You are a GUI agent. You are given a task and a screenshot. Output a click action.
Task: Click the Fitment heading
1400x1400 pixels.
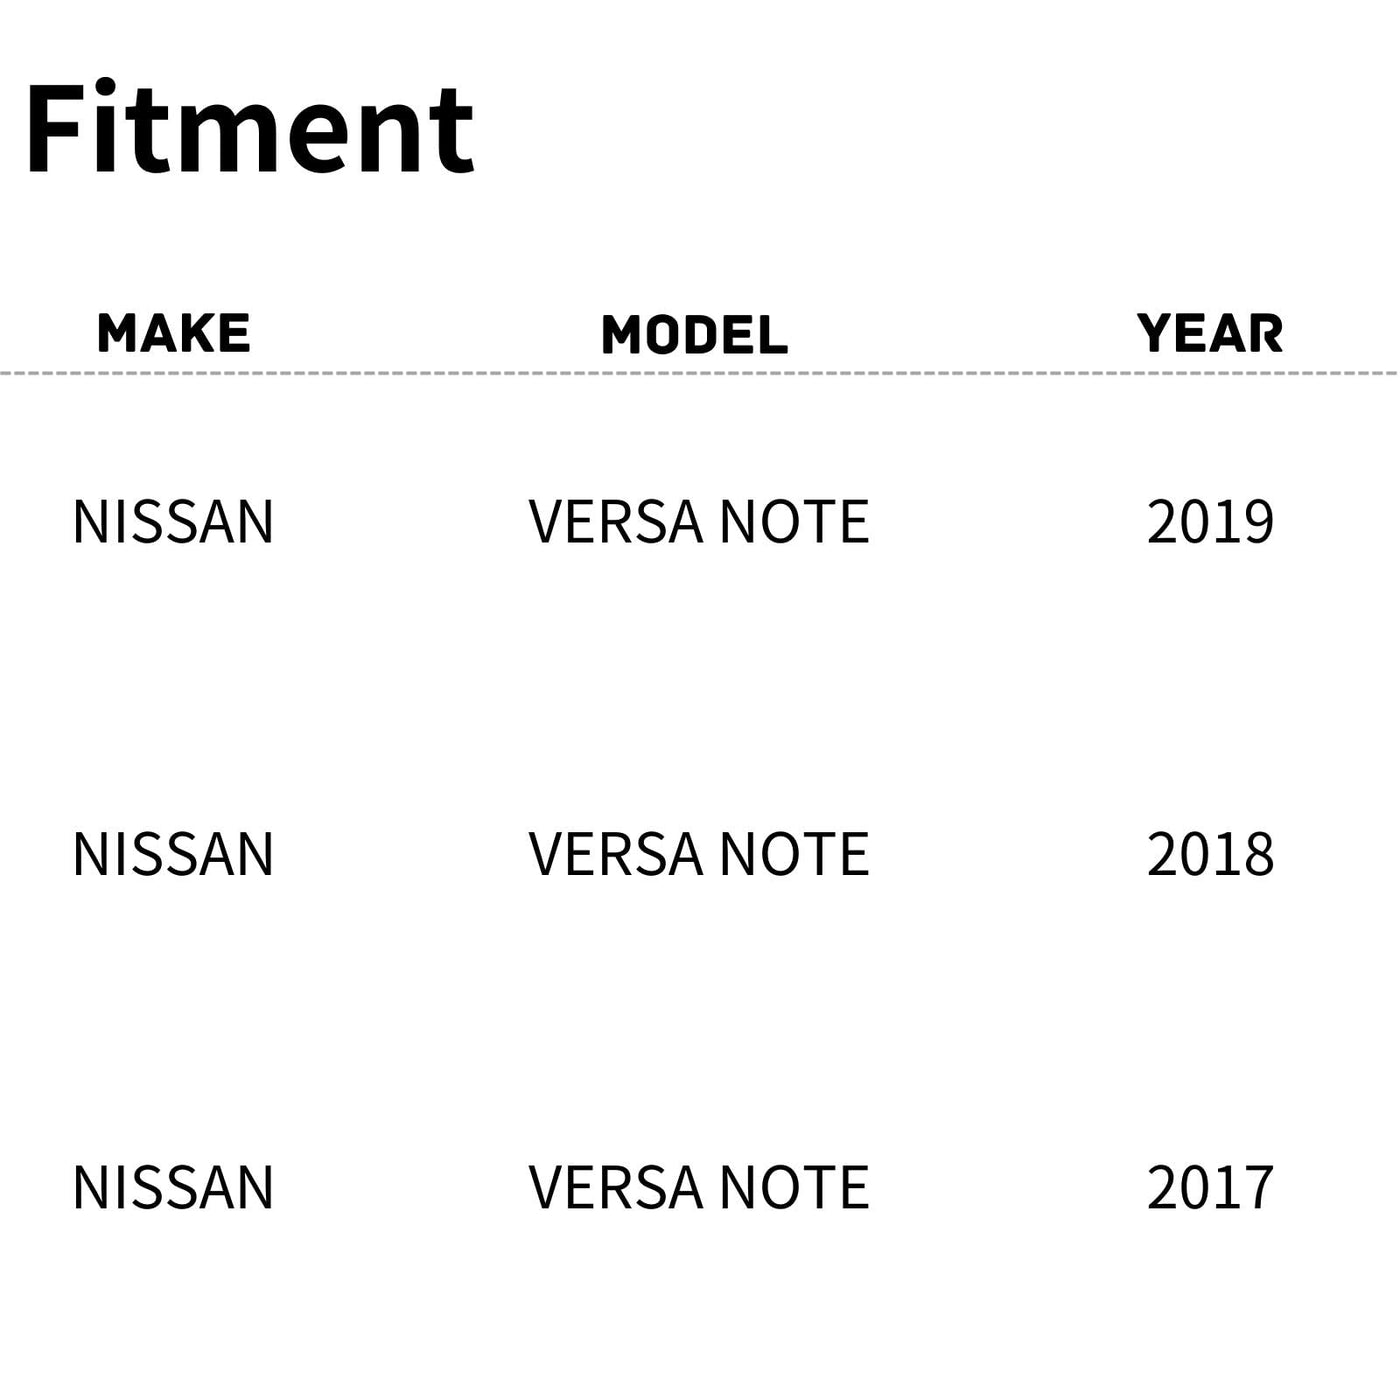(x=250, y=129)
